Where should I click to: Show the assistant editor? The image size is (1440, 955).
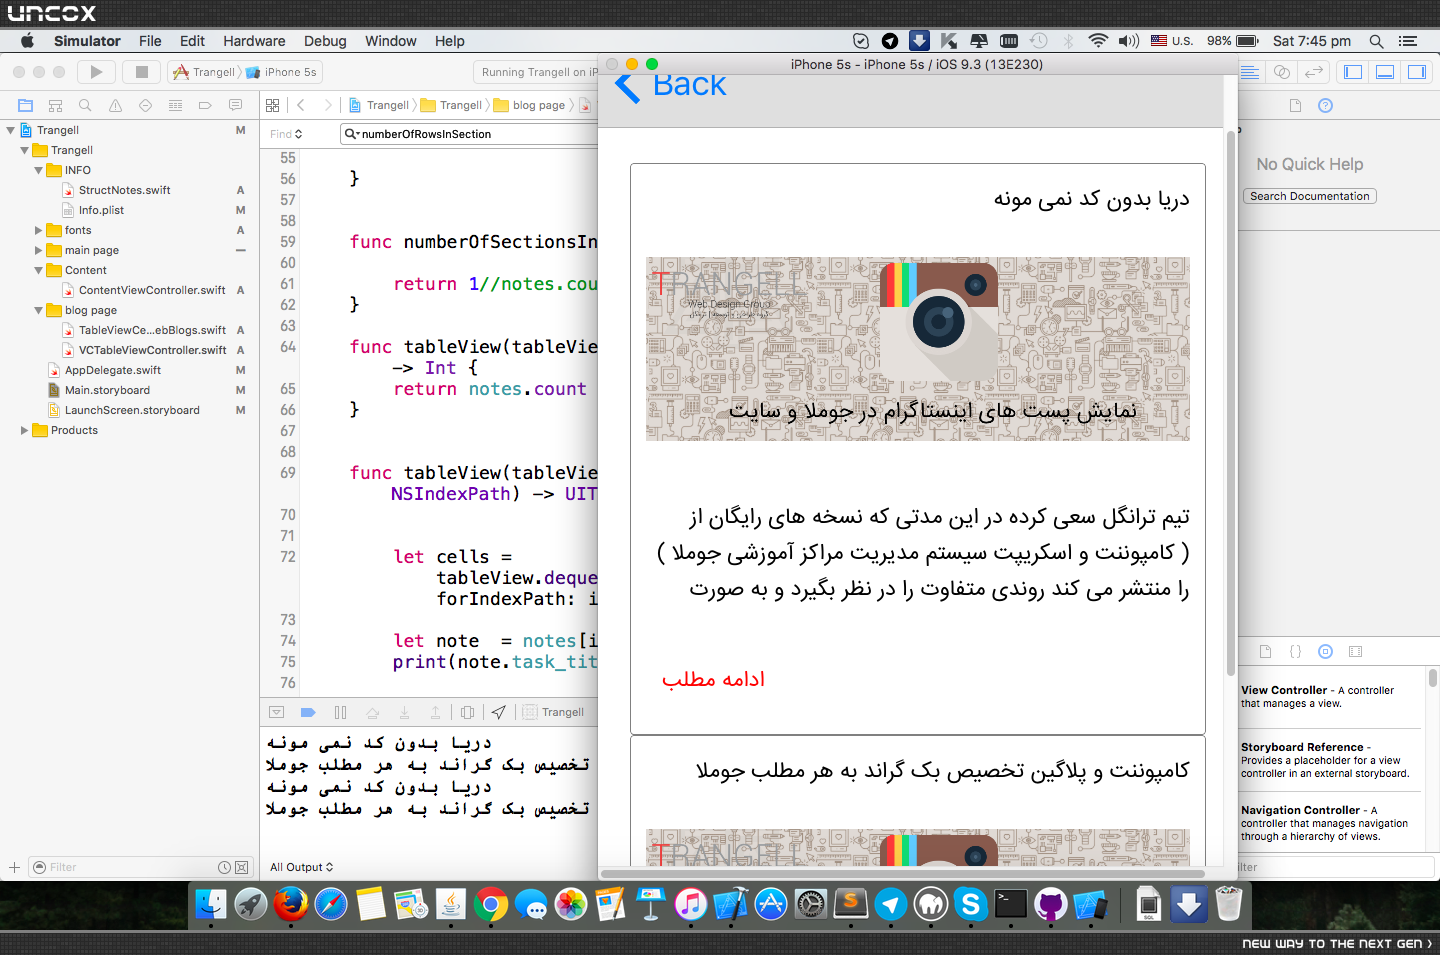pos(1282,72)
